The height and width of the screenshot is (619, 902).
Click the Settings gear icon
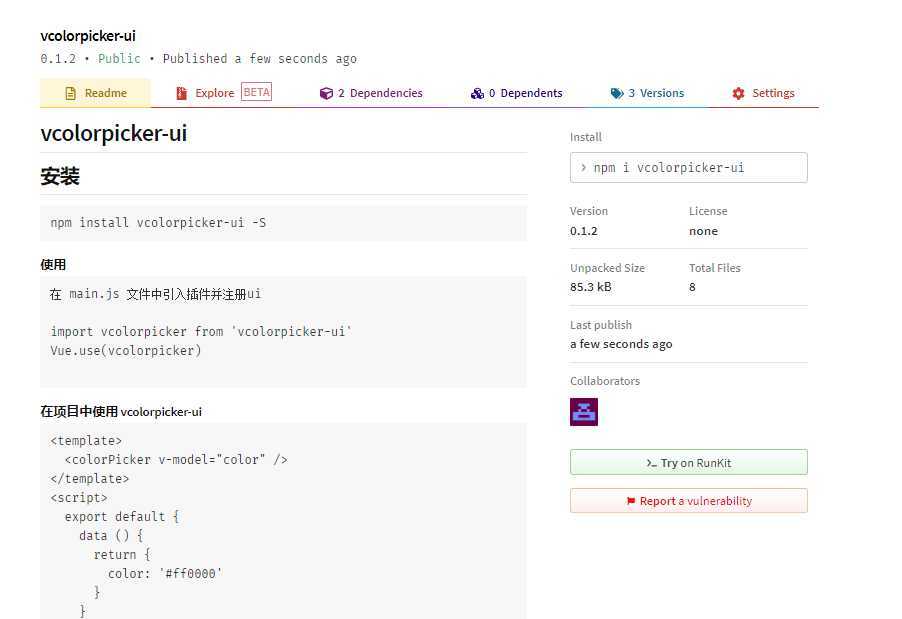coord(738,93)
